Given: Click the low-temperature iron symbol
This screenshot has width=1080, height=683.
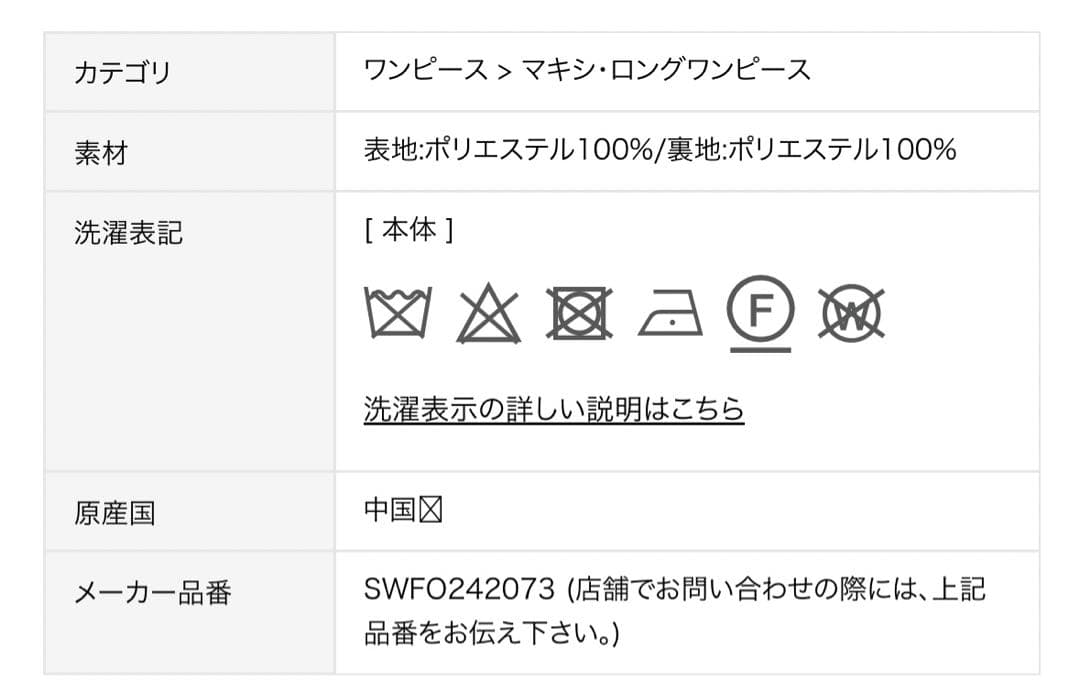Looking at the screenshot, I should coord(670,315).
